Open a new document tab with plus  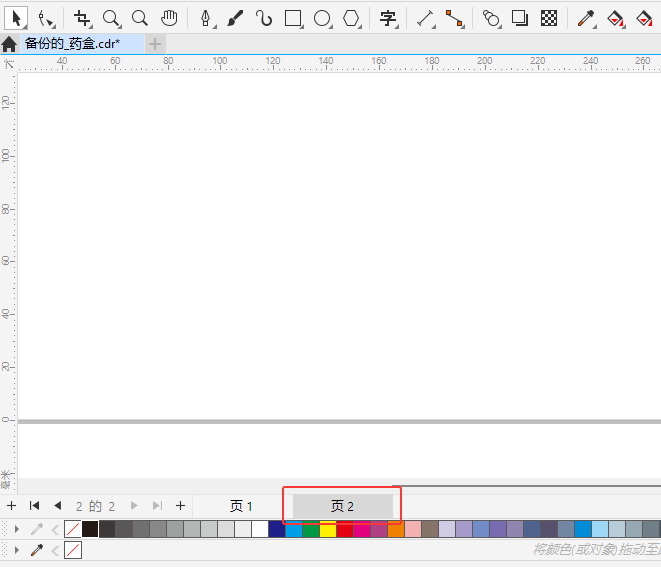click(155, 44)
